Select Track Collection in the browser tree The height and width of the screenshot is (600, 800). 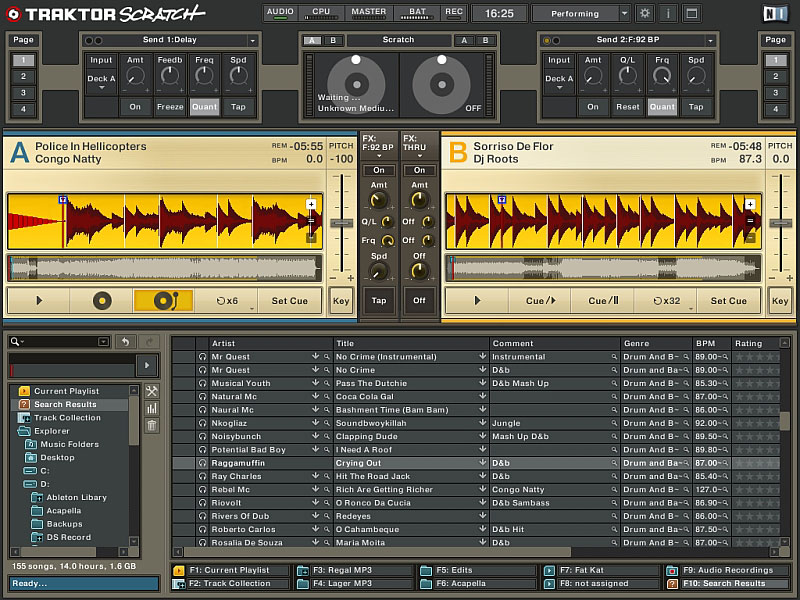point(67,418)
